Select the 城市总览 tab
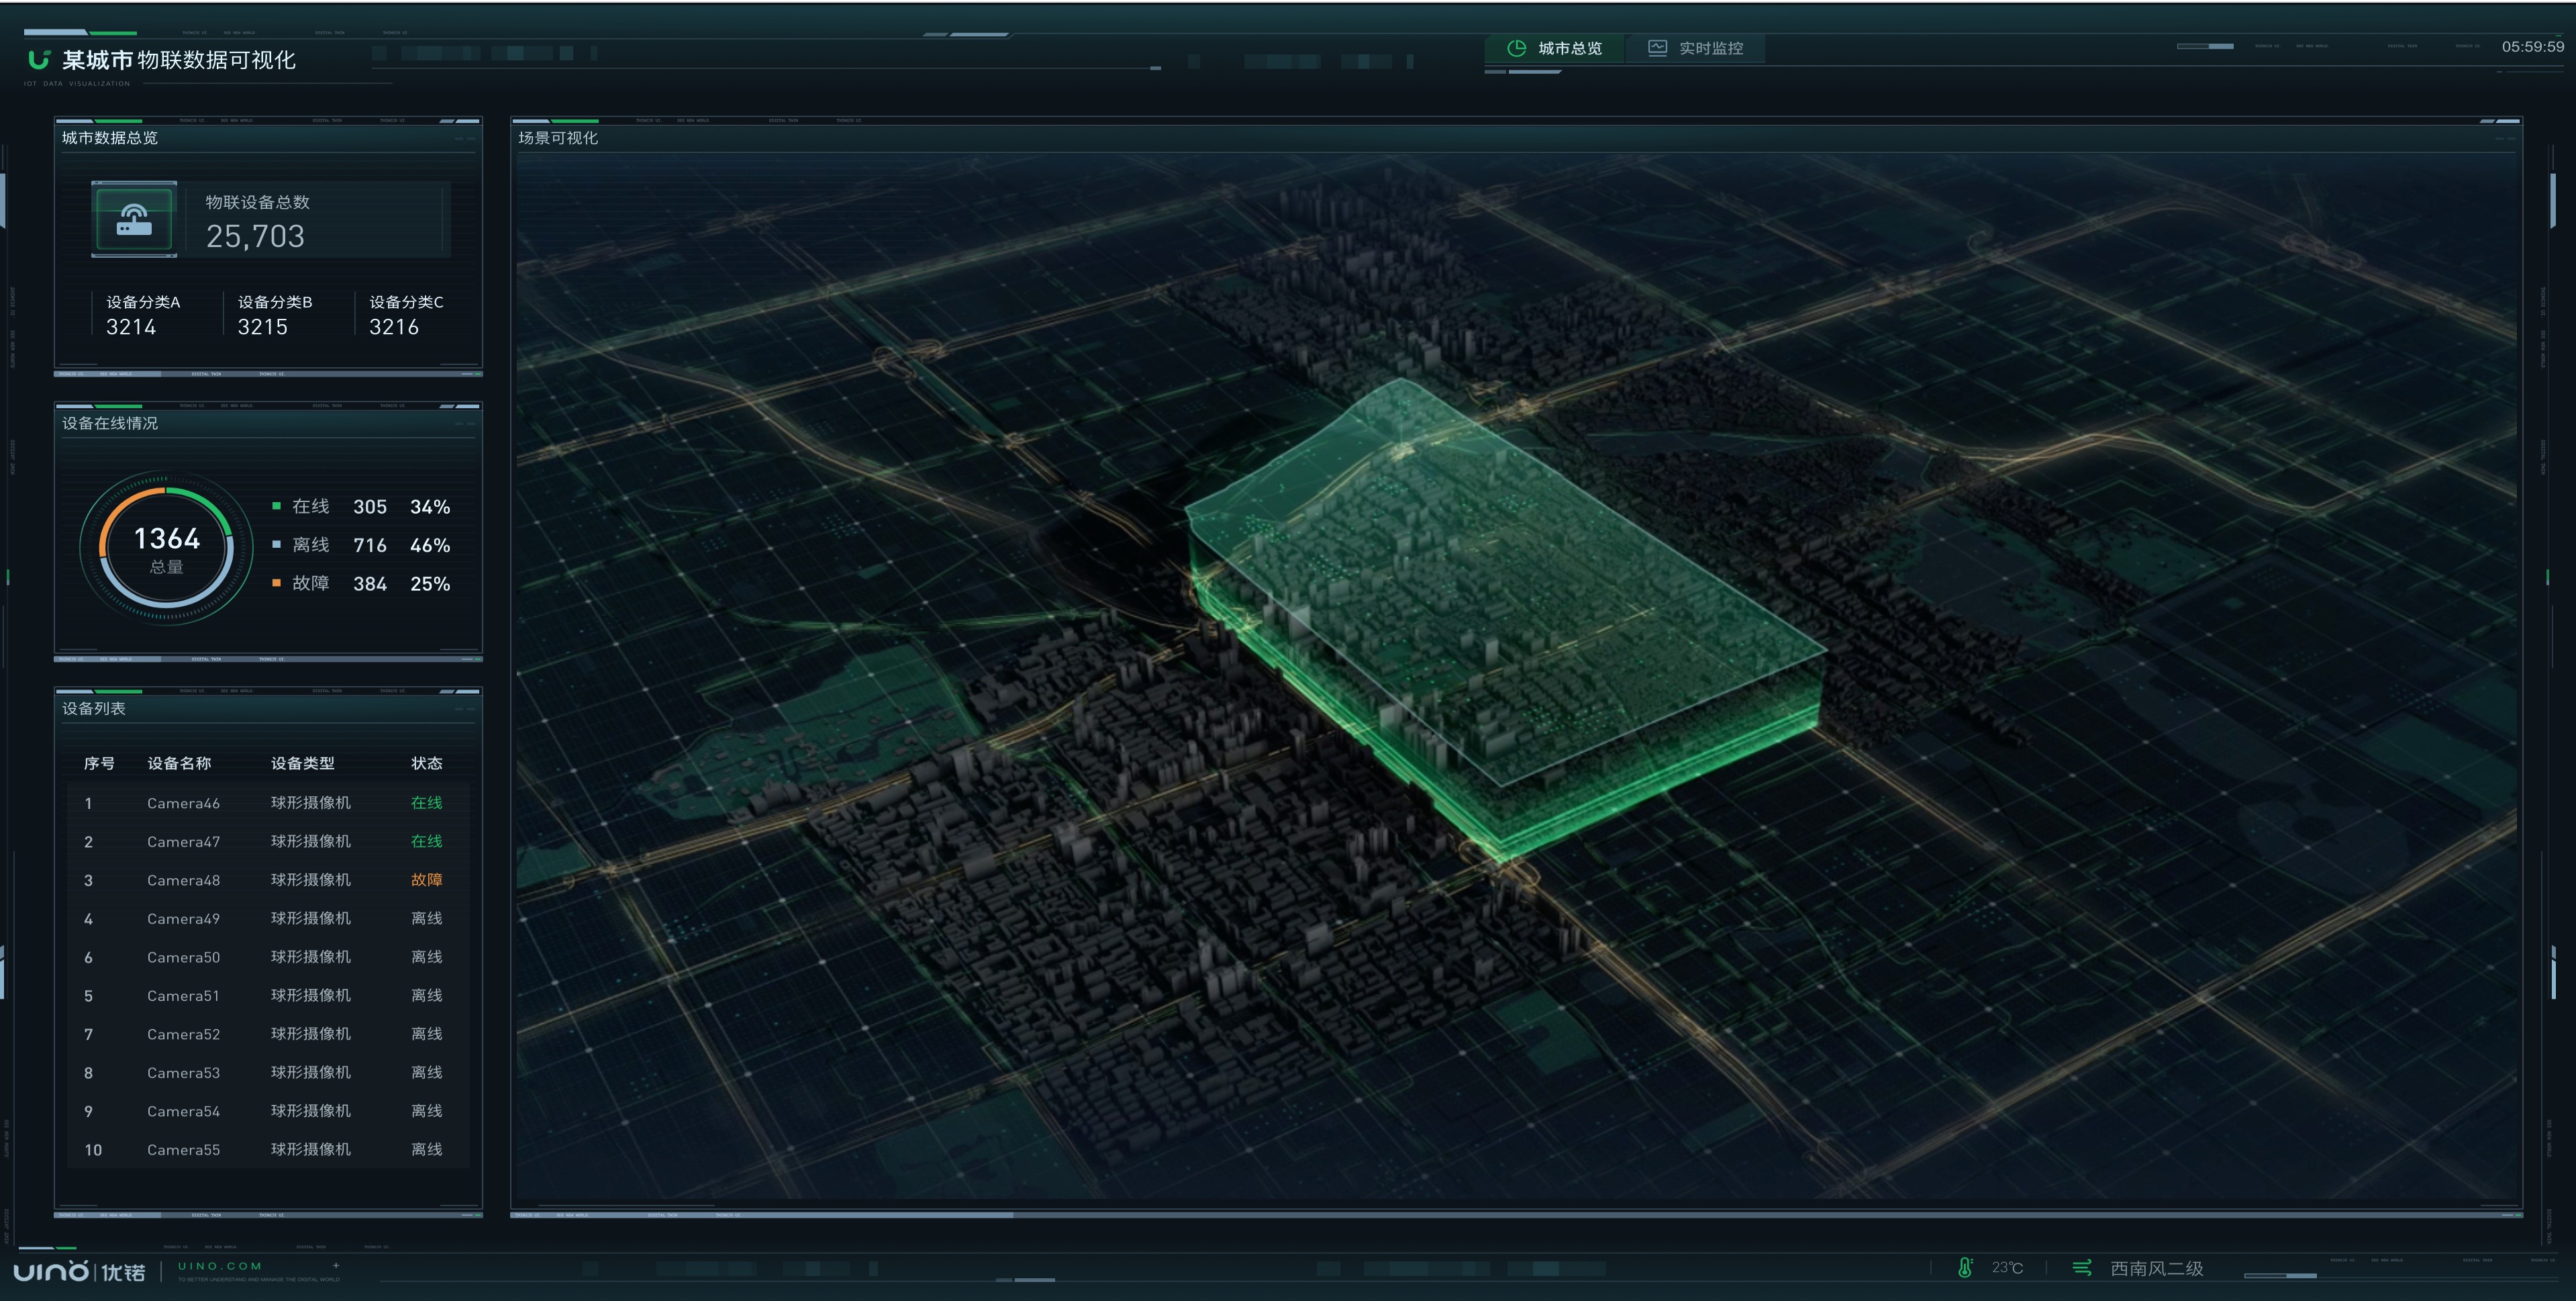This screenshot has width=2576, height=1301. tap(1556, 48)
